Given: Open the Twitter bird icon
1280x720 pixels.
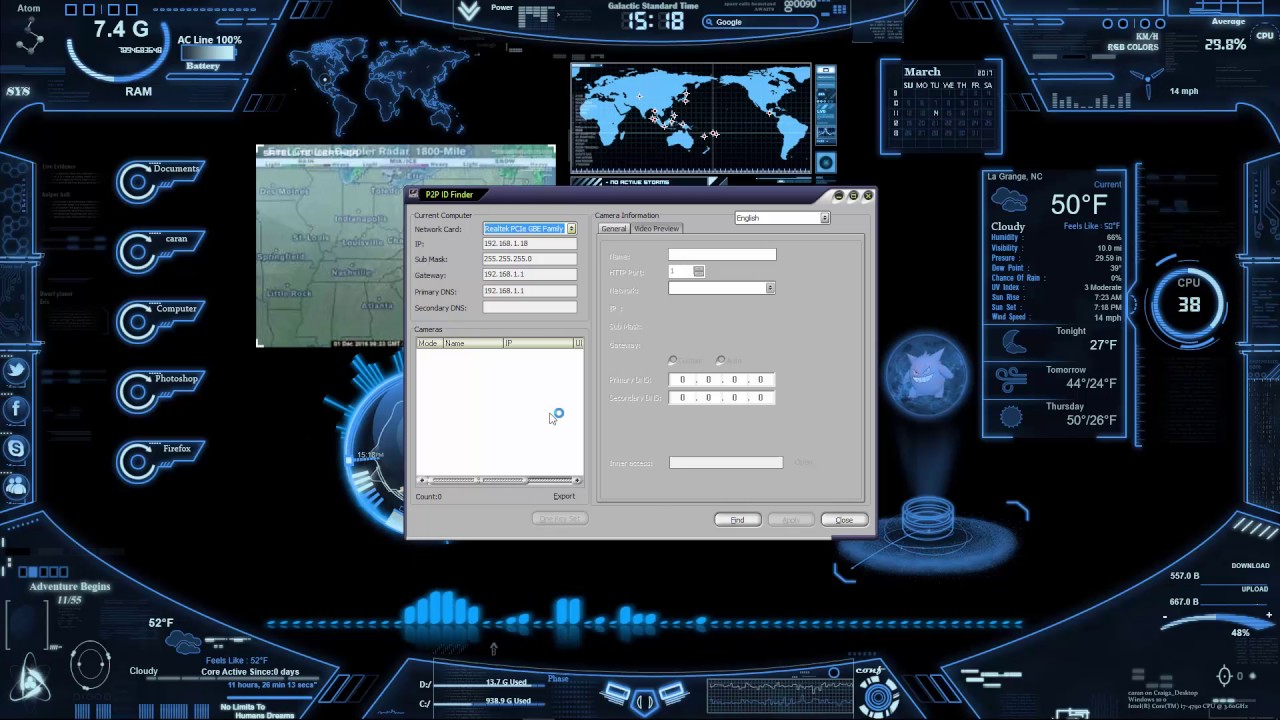Looking at the screenshot, I should pos(15,370).
